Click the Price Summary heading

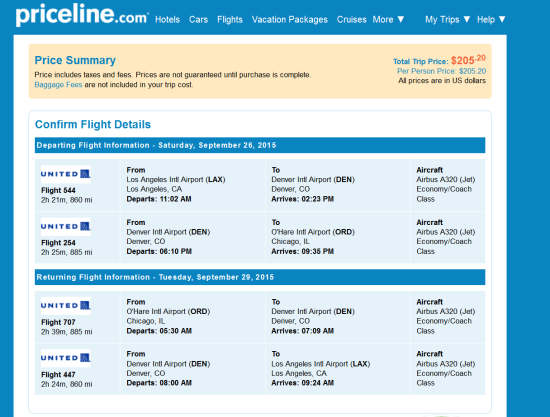point(75,60)
